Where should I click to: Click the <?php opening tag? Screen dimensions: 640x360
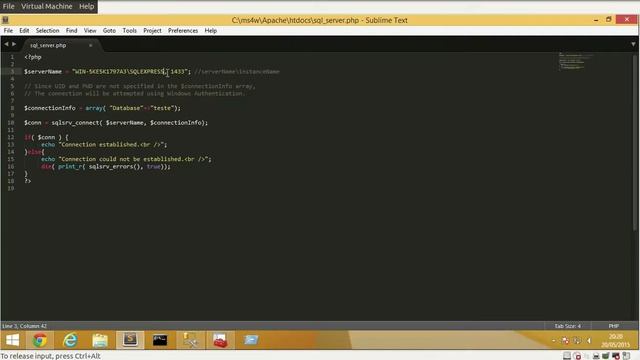tap(33, 57)
